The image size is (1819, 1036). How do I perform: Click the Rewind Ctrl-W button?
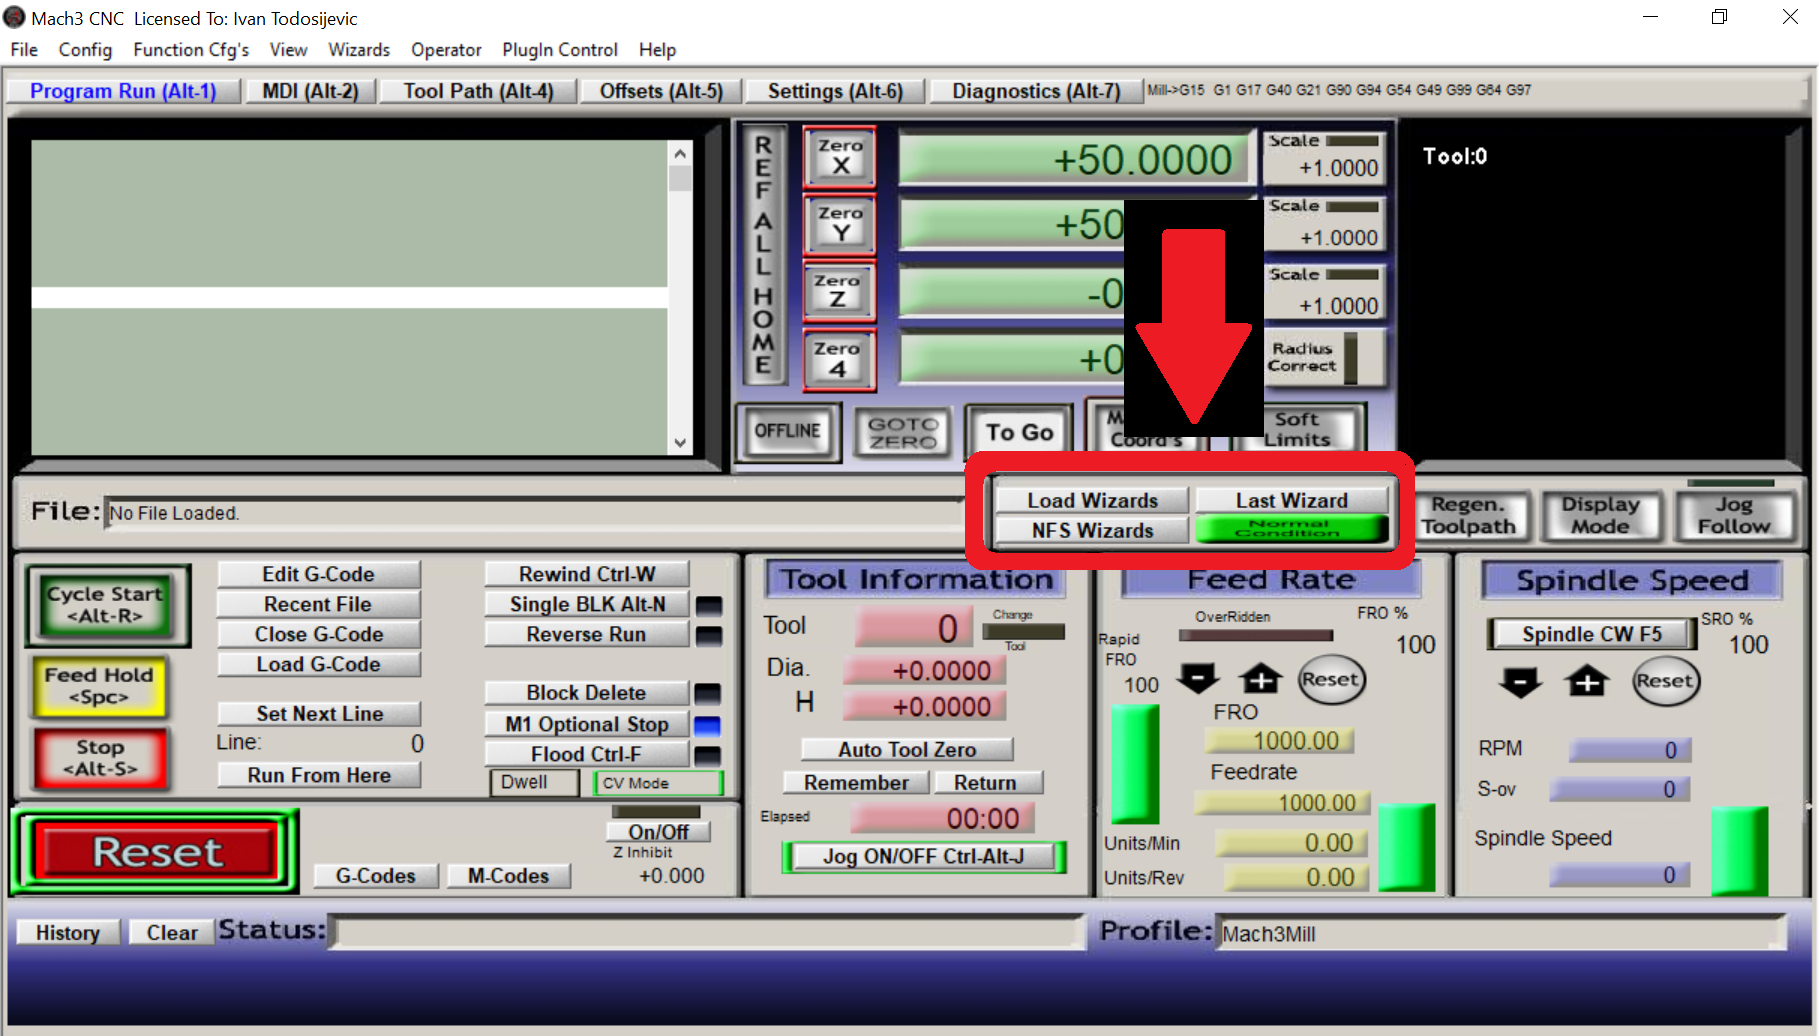587,574
